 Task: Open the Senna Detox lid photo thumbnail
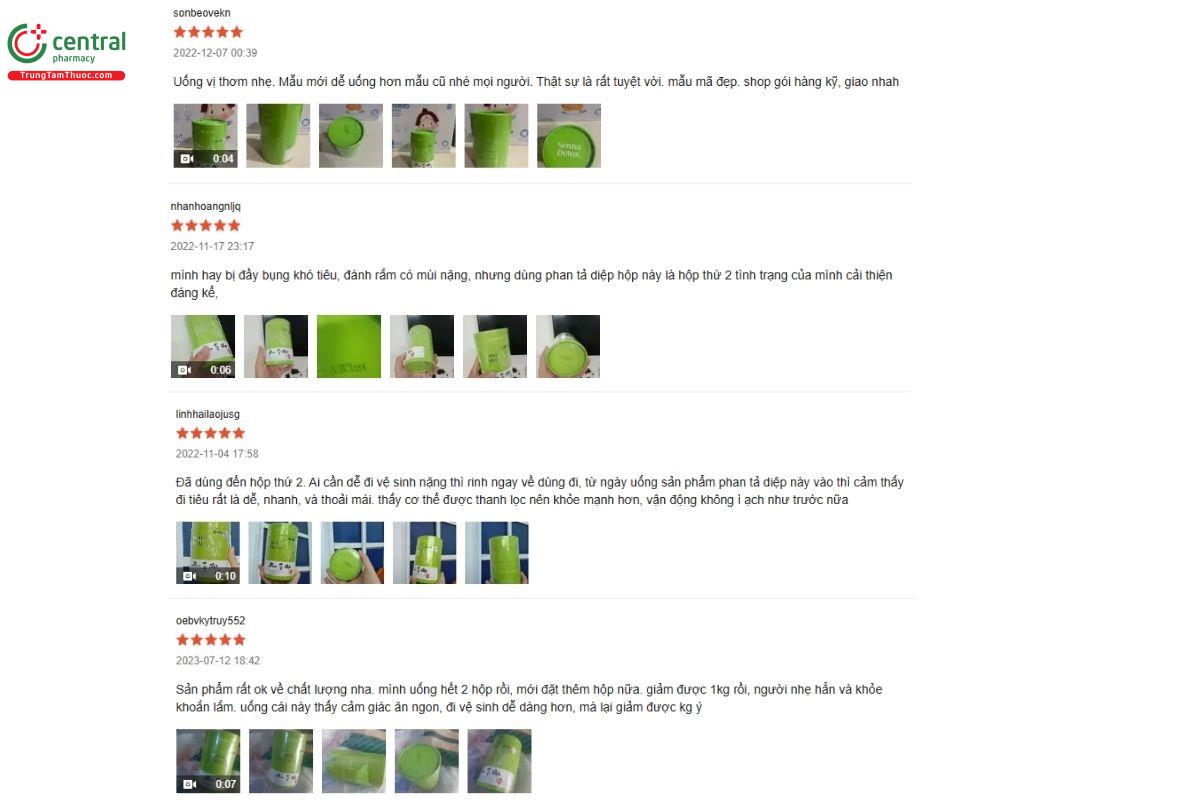coord(569,135)
